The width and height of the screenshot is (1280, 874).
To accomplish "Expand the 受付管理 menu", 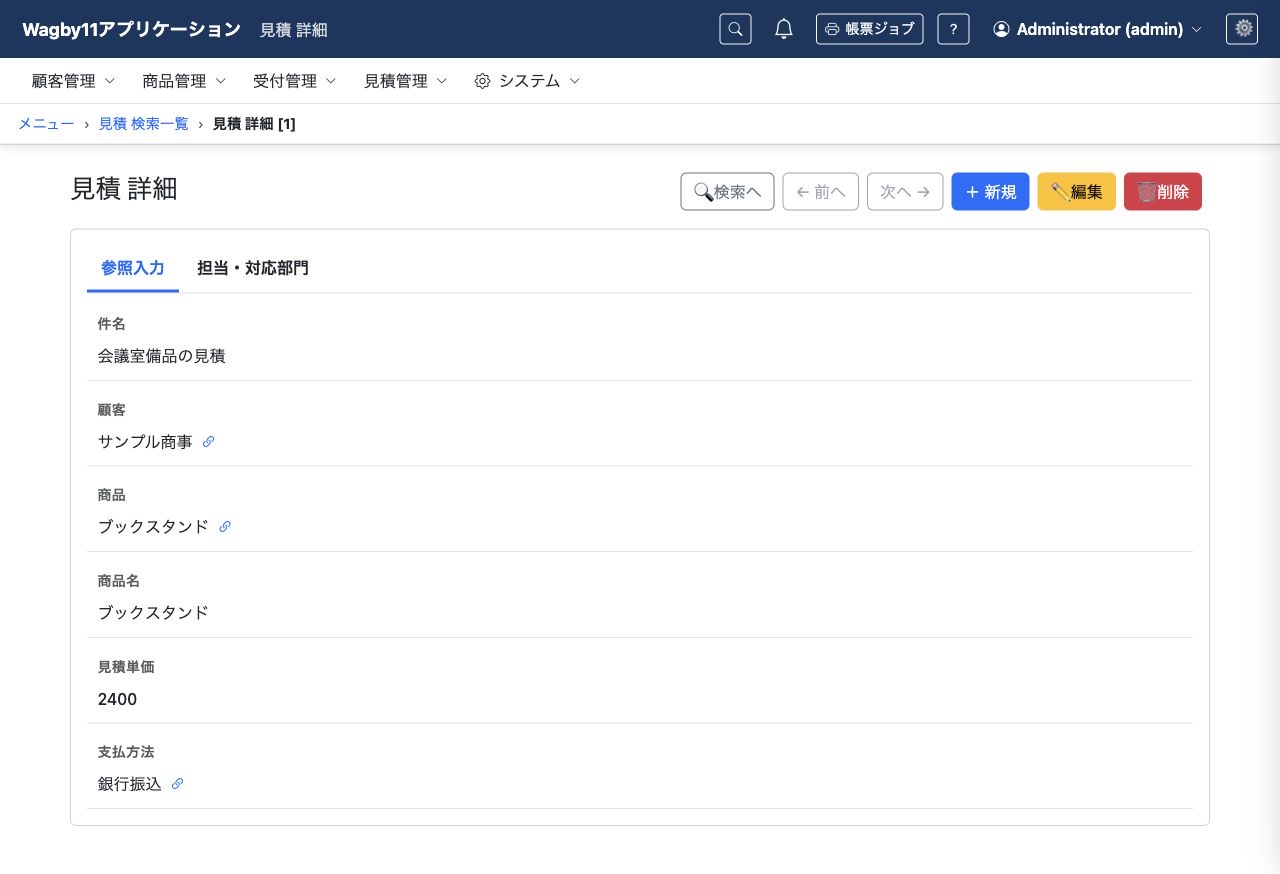I will coord(295,81).
